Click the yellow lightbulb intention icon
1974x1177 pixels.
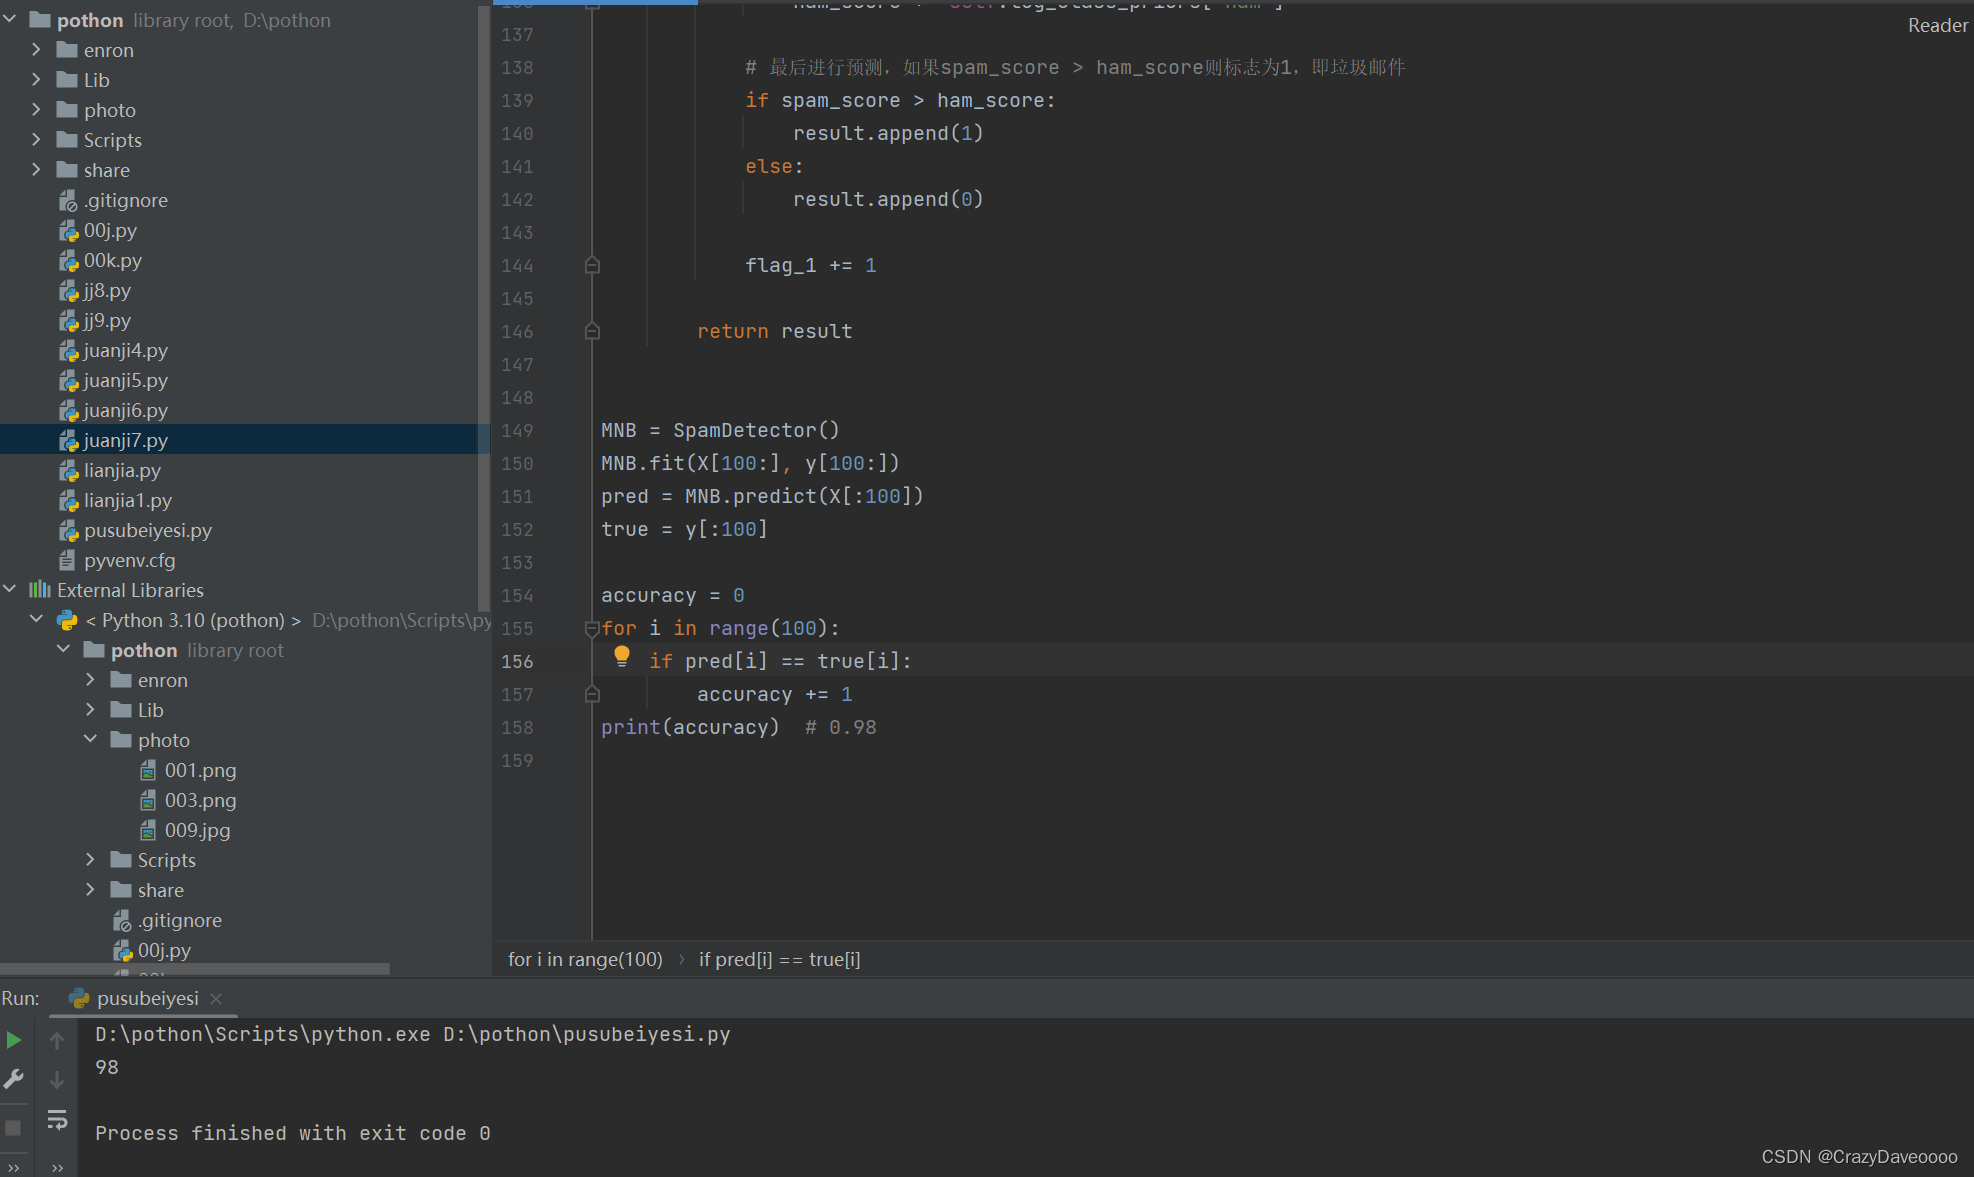(622, 656)
